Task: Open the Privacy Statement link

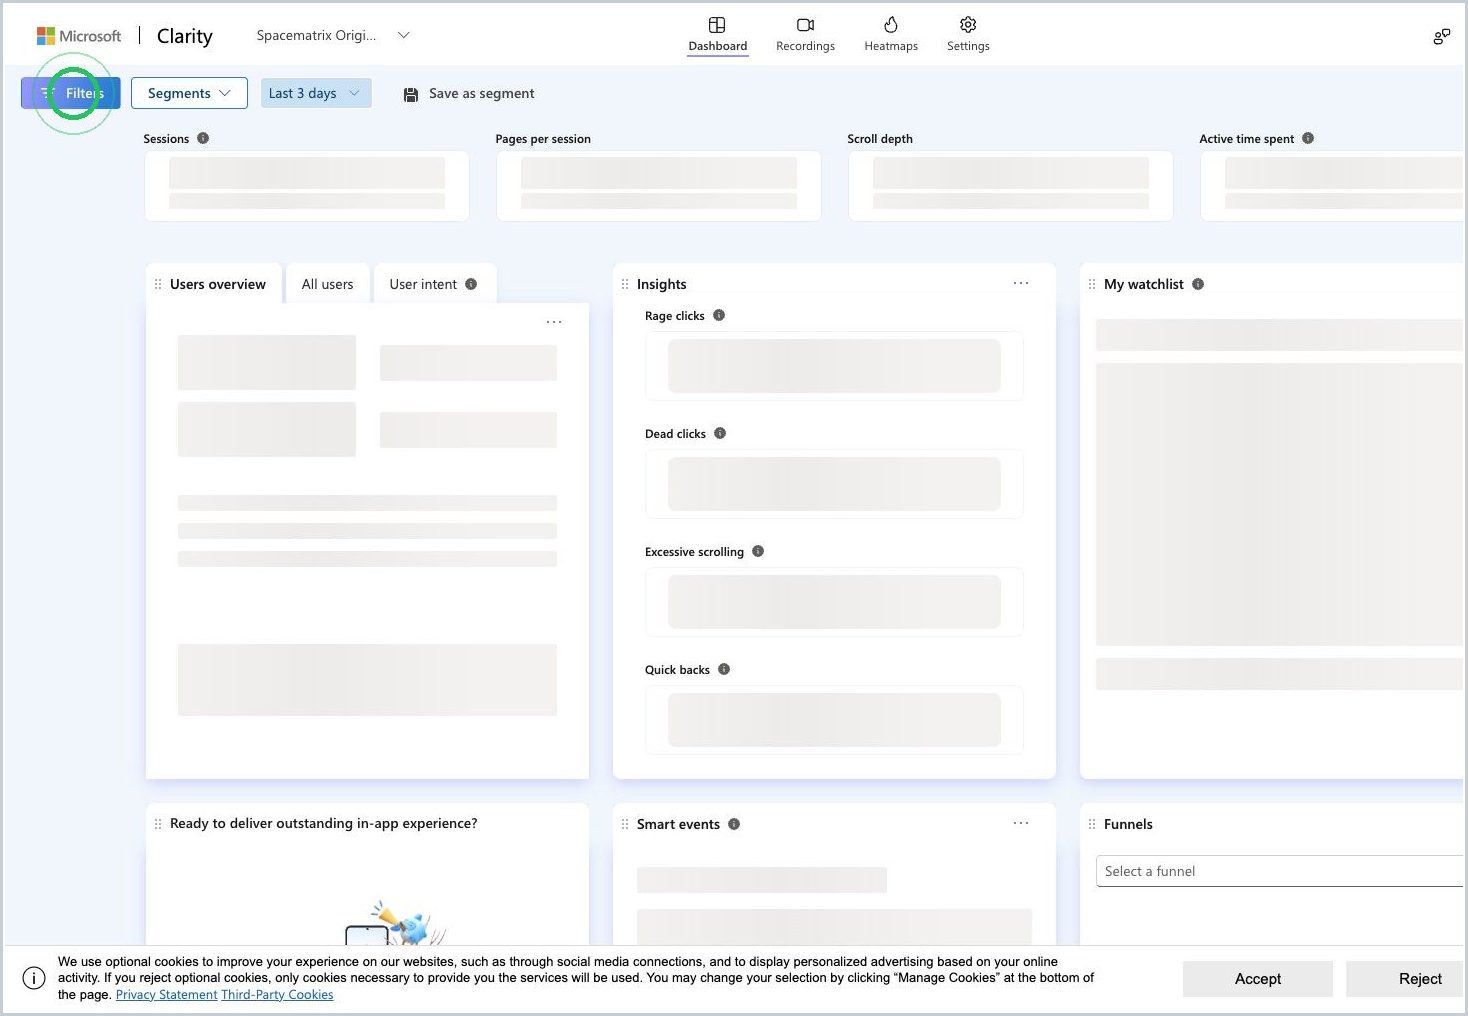Action: (166, 995)
